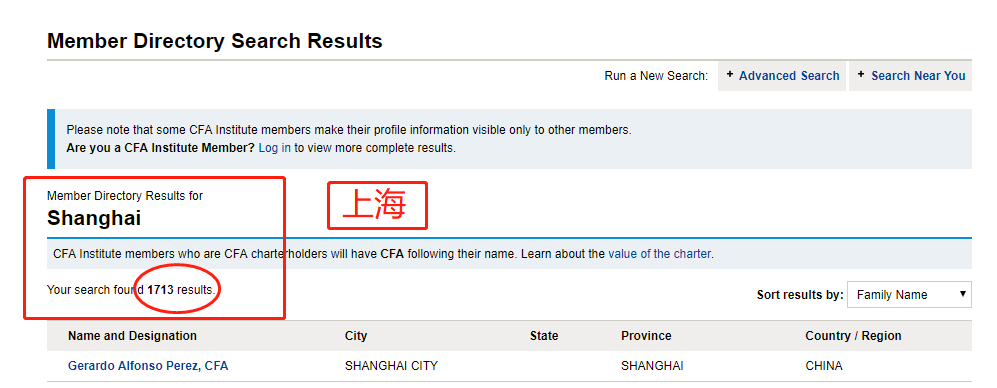Click the Member Directory Search Results title

click(x=215, y=41)
